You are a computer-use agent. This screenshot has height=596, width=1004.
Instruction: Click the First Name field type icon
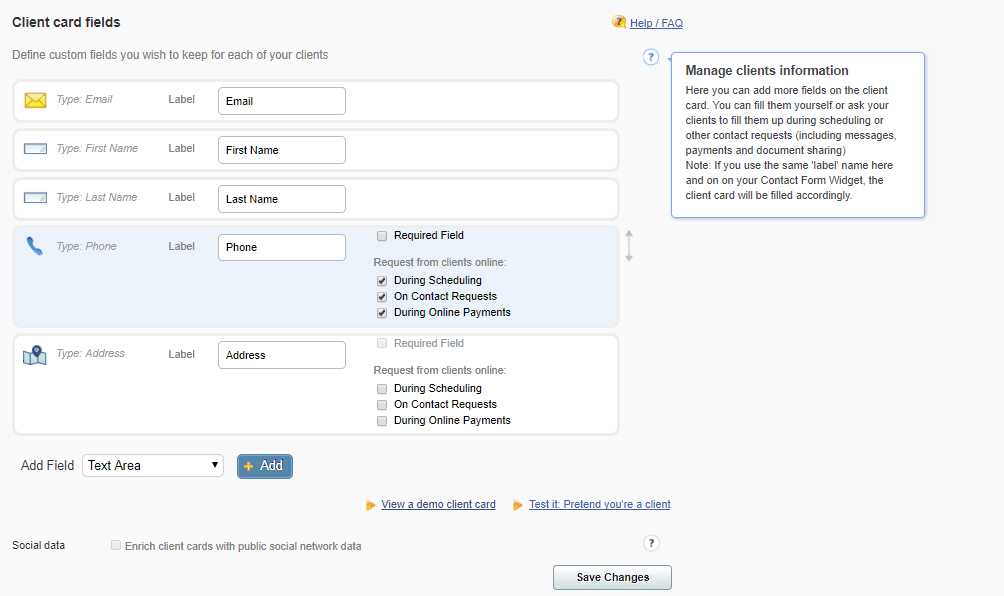[35, 149]
